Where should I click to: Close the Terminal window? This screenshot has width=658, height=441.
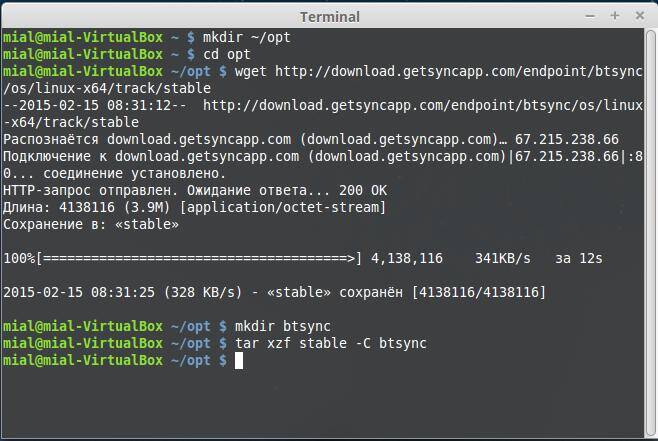(638, 15)
